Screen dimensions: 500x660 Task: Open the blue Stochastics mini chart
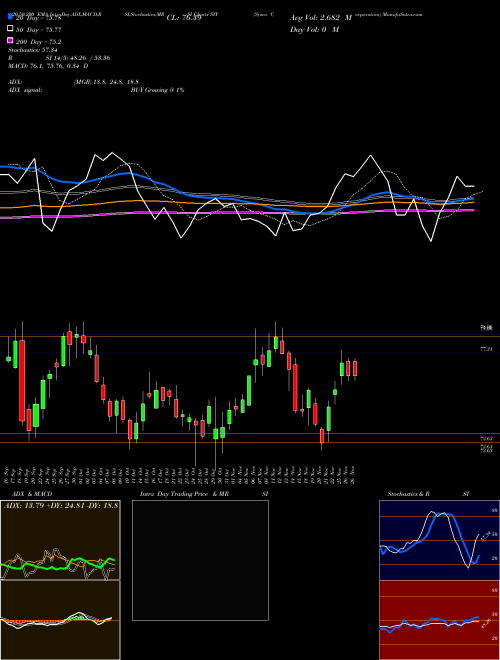[x=439, y=540]
